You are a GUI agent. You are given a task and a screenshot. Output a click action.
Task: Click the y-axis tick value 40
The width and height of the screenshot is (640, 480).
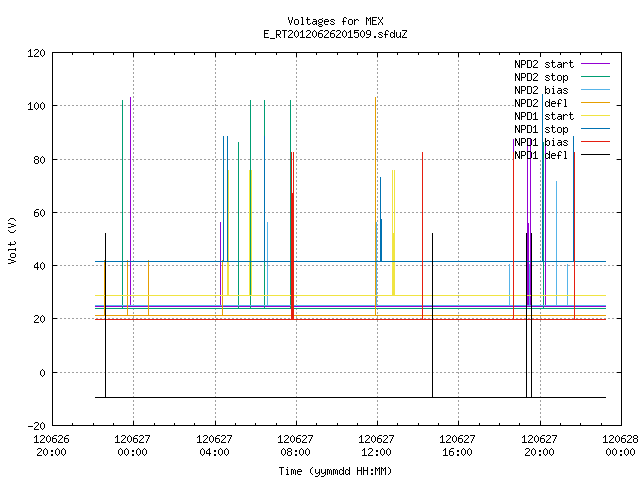39,266
